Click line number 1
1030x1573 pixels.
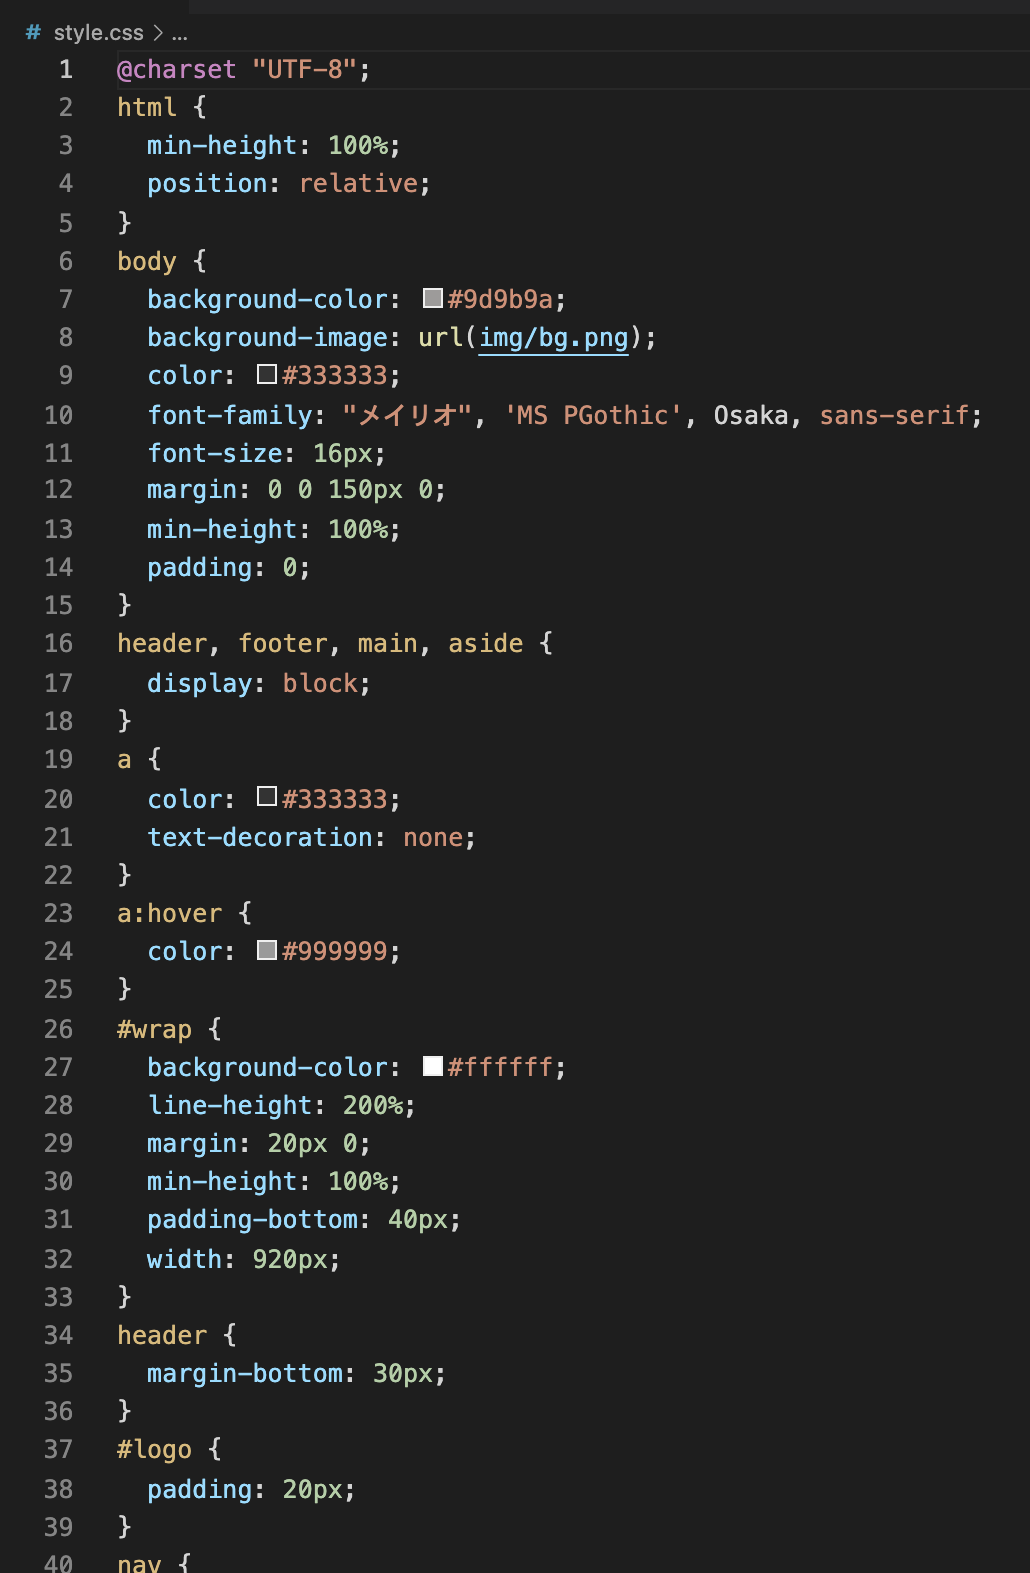pos(66,70)
